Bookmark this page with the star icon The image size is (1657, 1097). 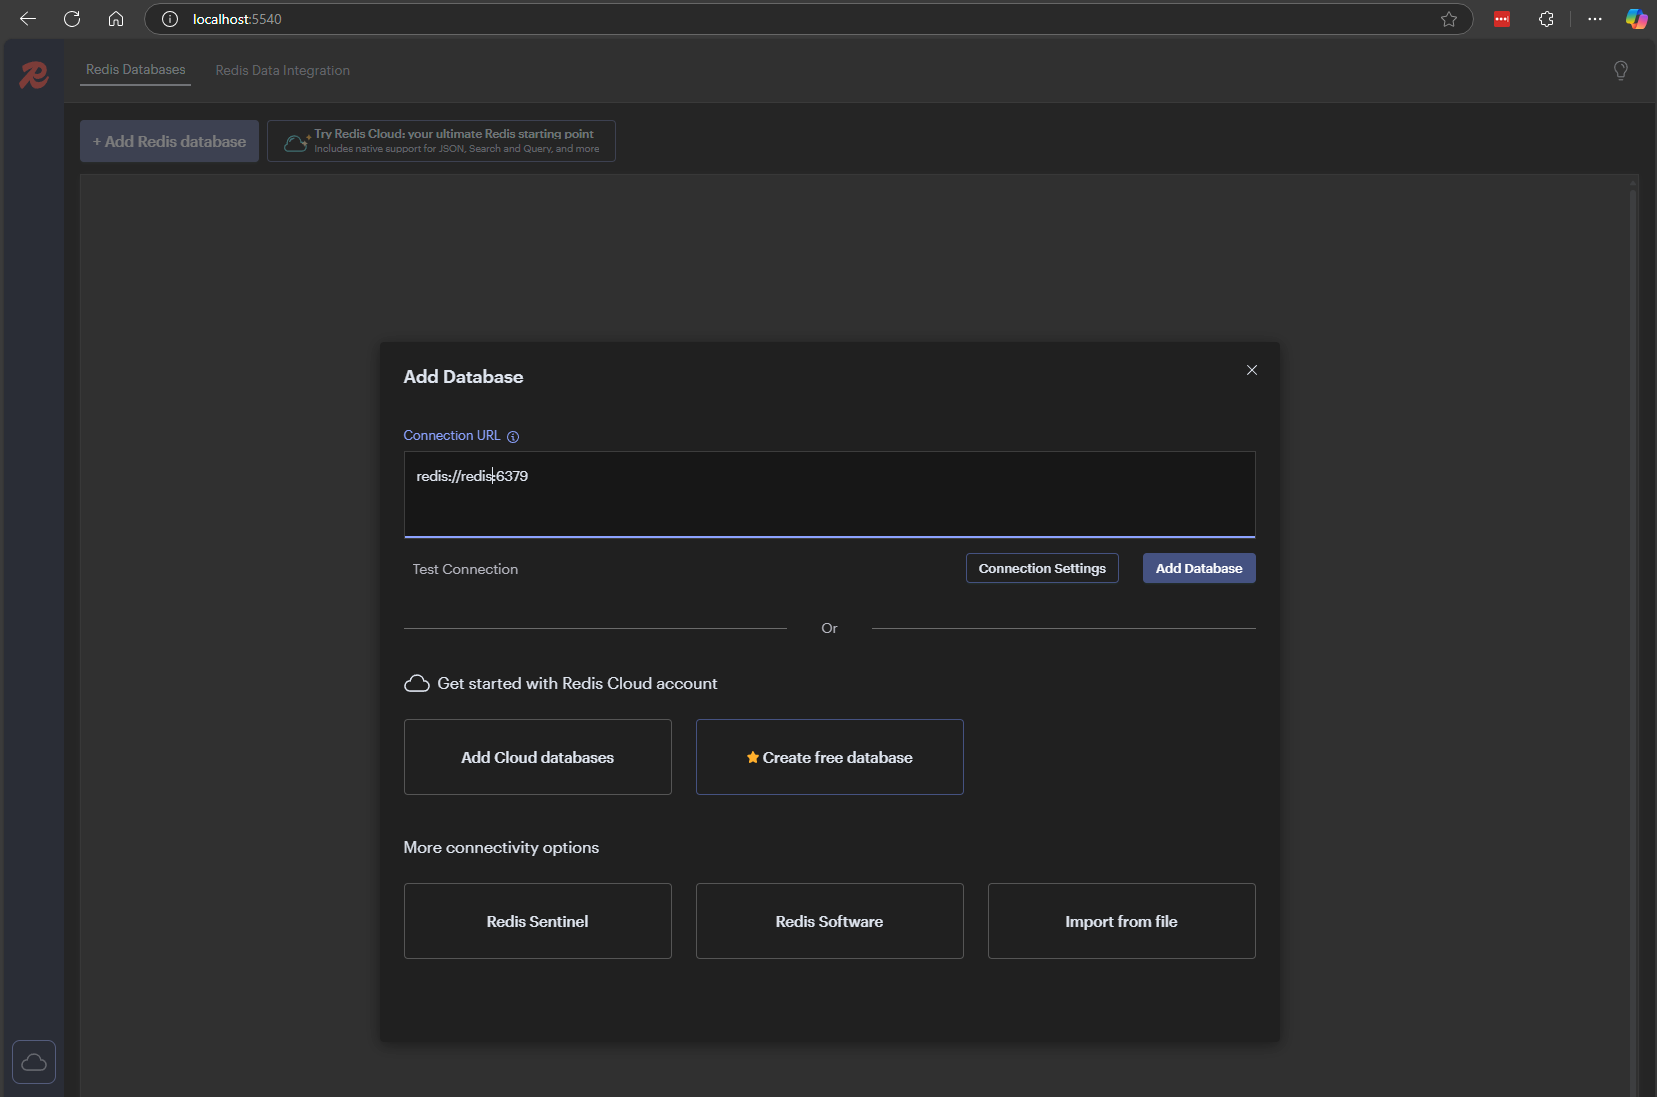(1449, 19)
